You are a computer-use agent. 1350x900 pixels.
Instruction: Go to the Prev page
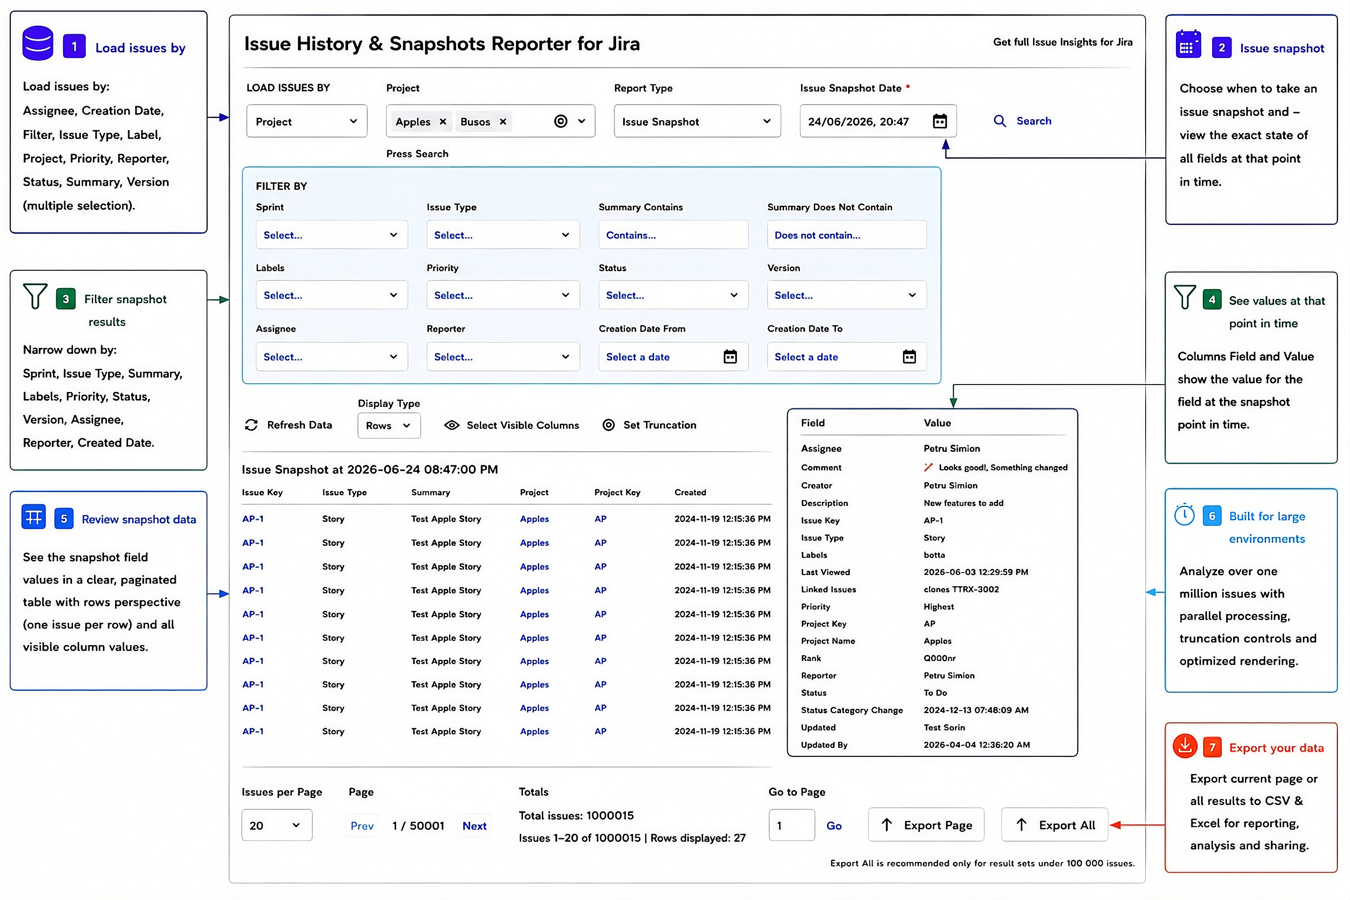pyautogui.click(x=362, y=826)
